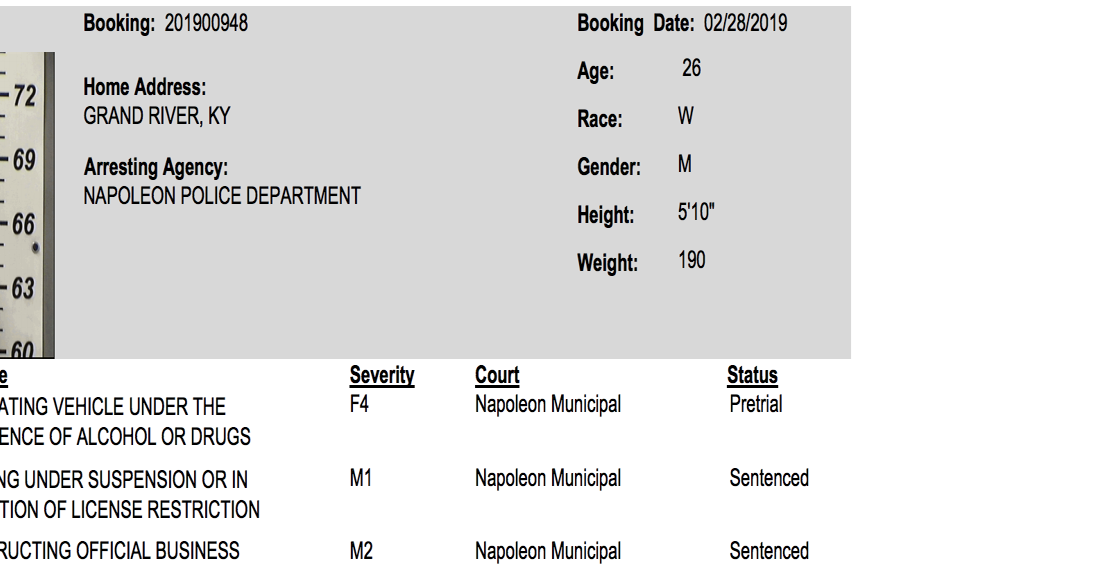Click the Court column header
Viewport: 1101px width, 578px height.
497,375
